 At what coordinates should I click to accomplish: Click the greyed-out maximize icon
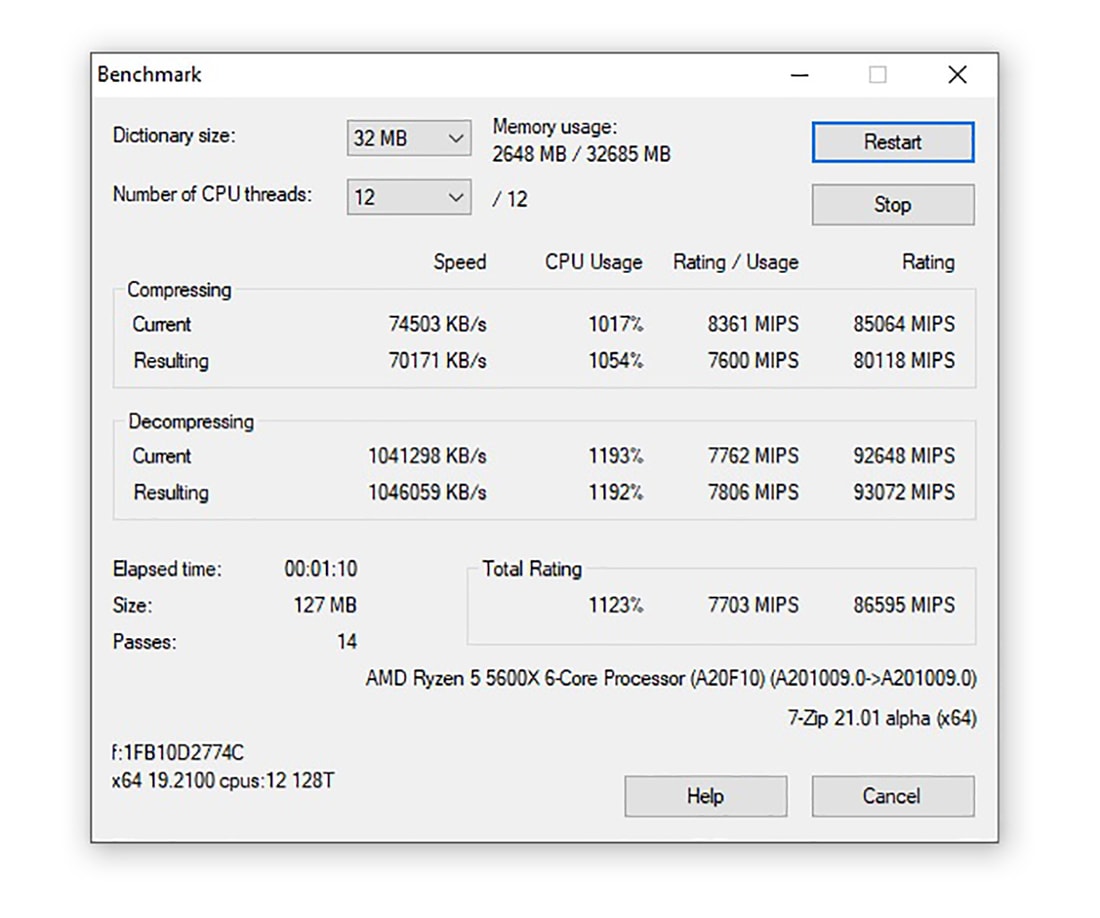pyautogui.click(x=877, y=75)
